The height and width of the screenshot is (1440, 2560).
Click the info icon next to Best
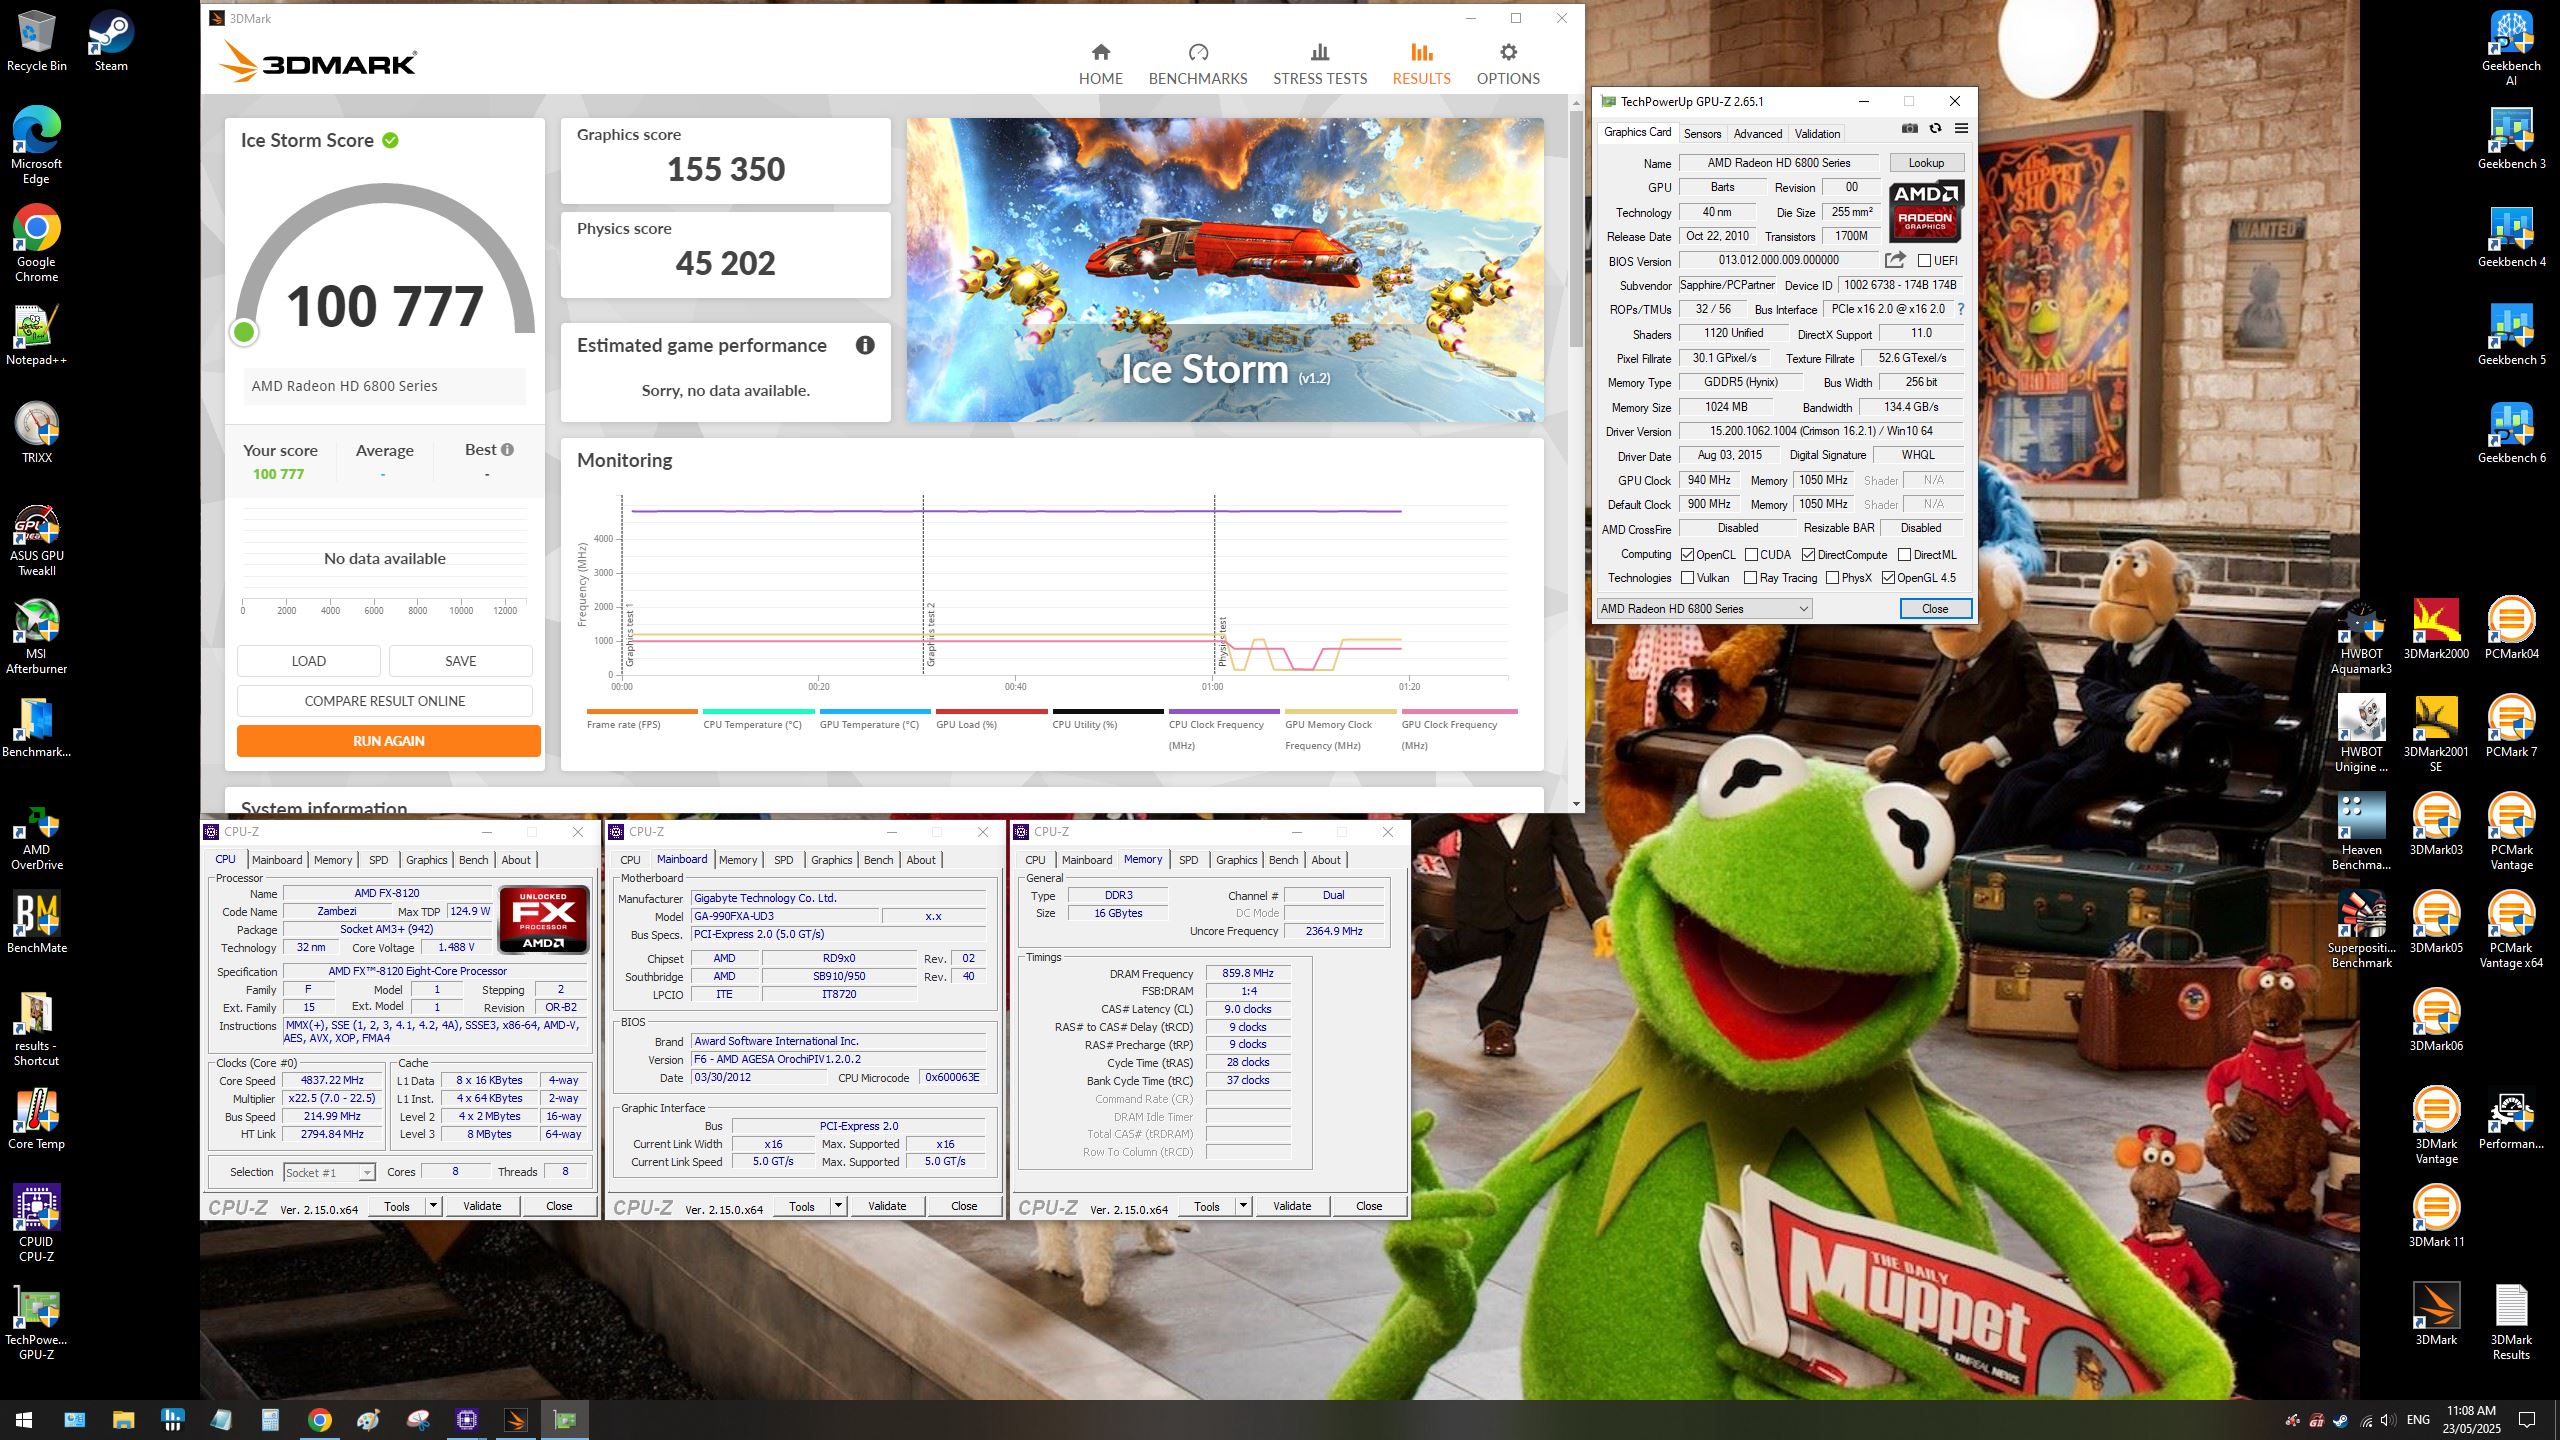coord(508,450)
